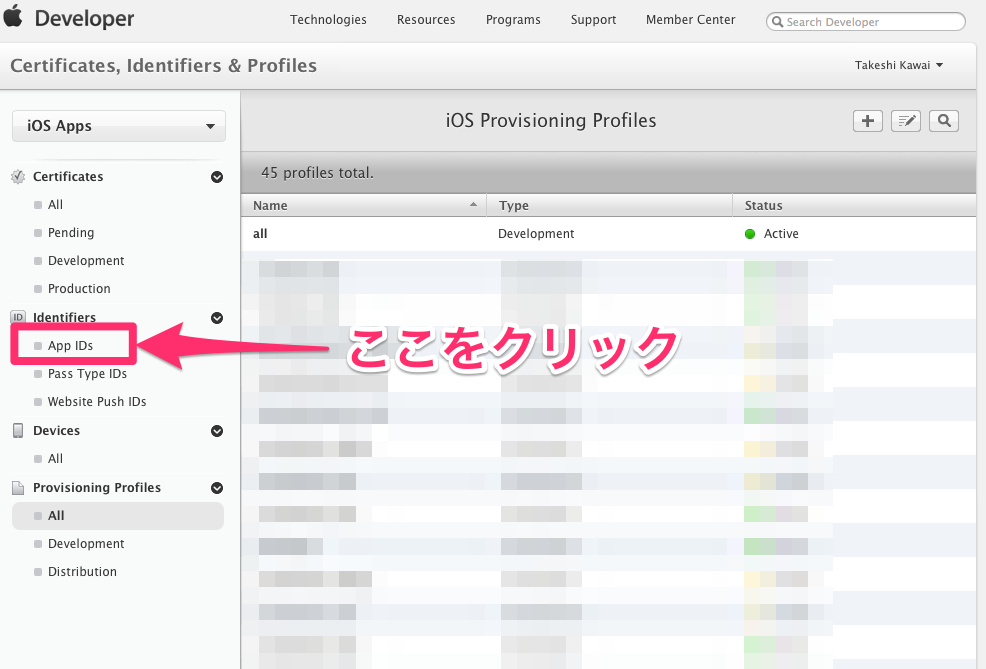This screenshot has width=986, height=669.
Task: Select the profile named all
Action: 260,234
